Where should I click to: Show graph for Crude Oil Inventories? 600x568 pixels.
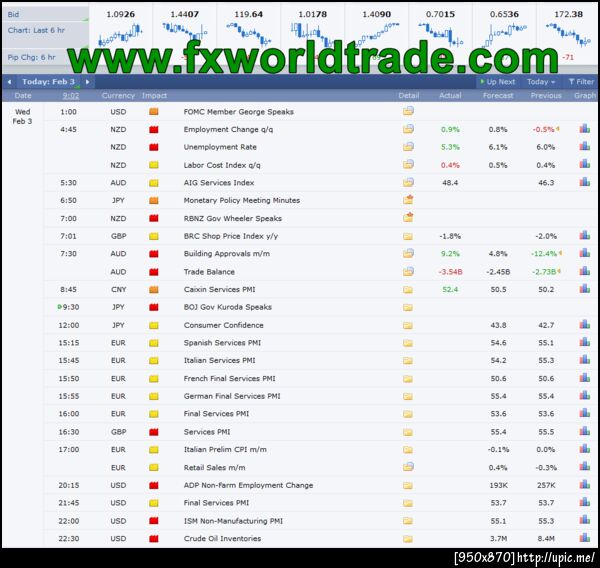(x=585, y=538)
